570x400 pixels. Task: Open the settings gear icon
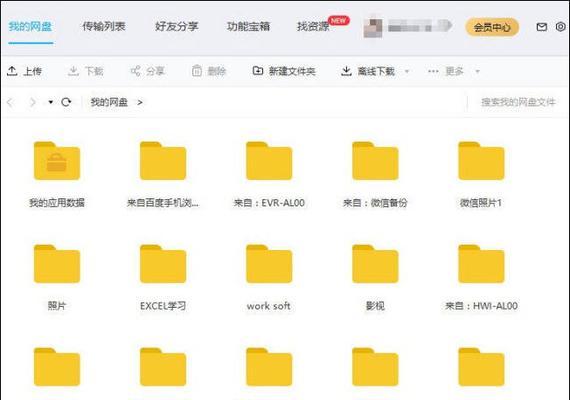click(x=561, y=27)
